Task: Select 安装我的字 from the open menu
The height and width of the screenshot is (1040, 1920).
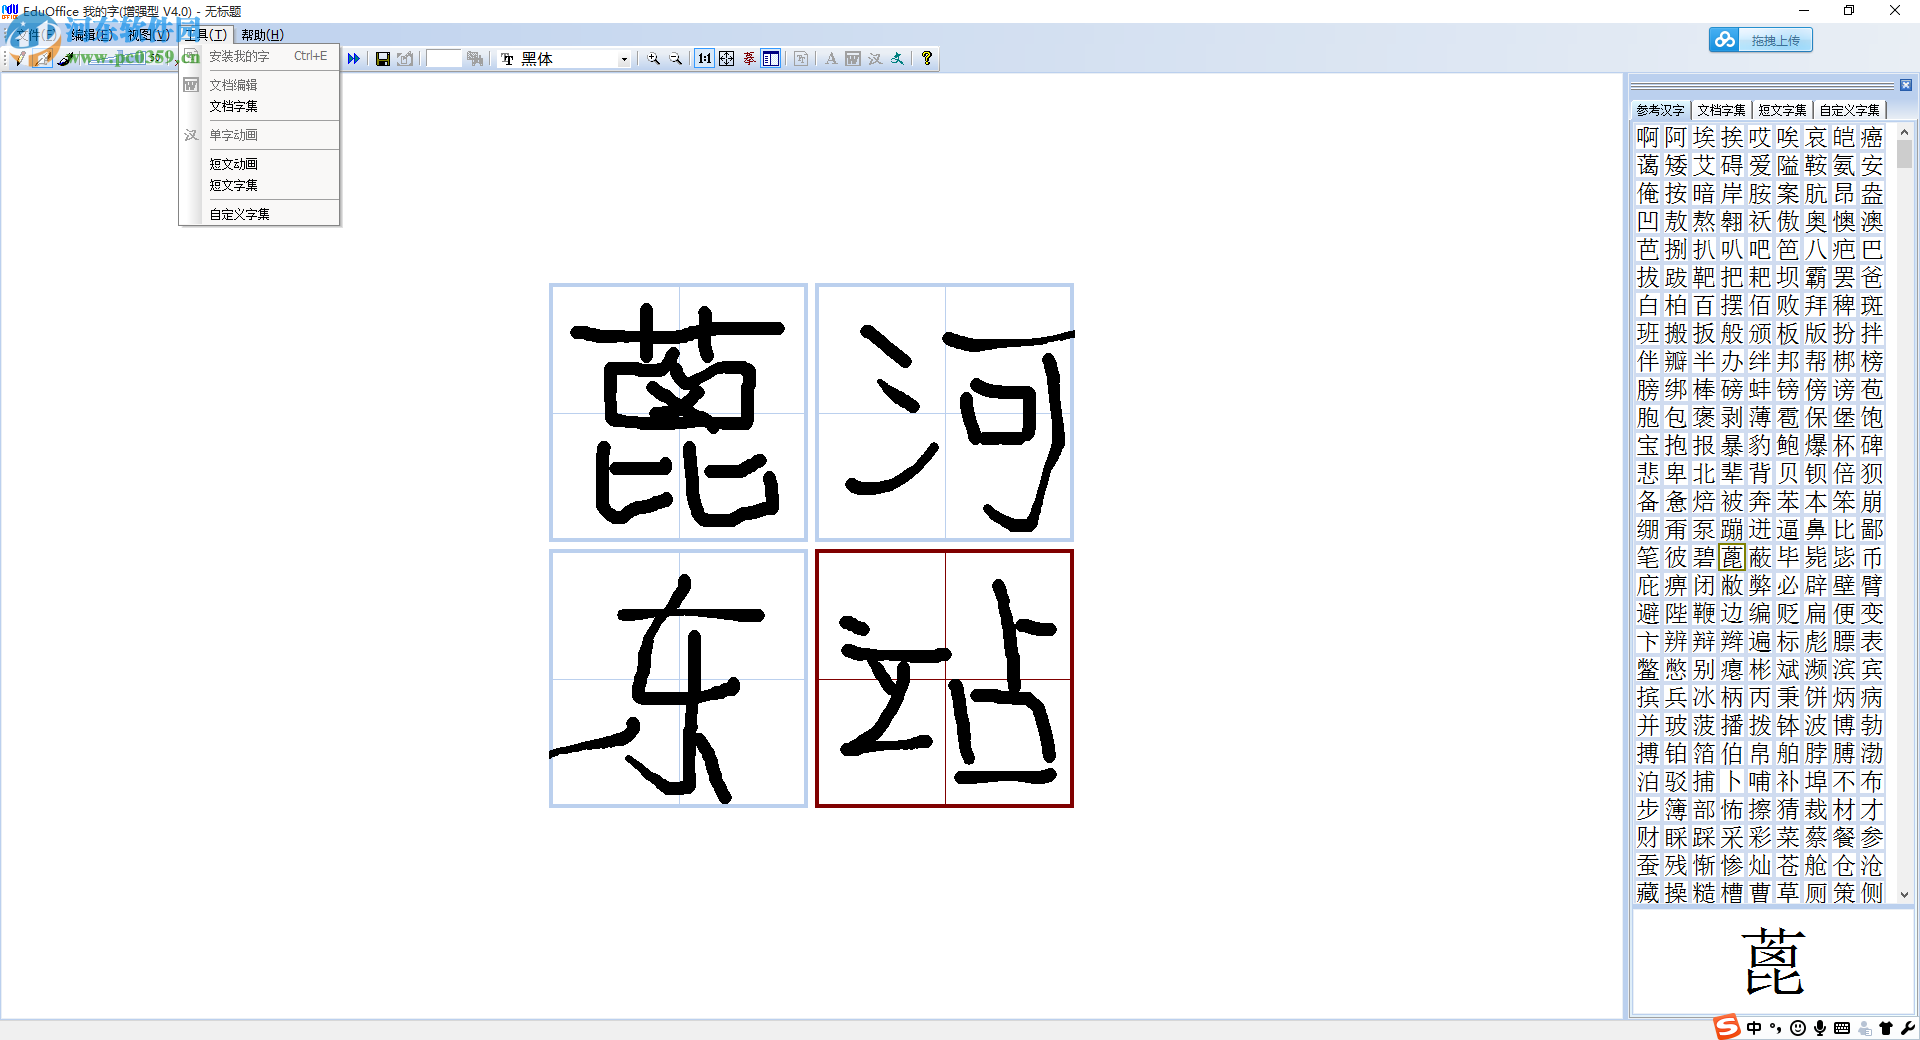Action: pyautogui.click(x=240, y=57)
